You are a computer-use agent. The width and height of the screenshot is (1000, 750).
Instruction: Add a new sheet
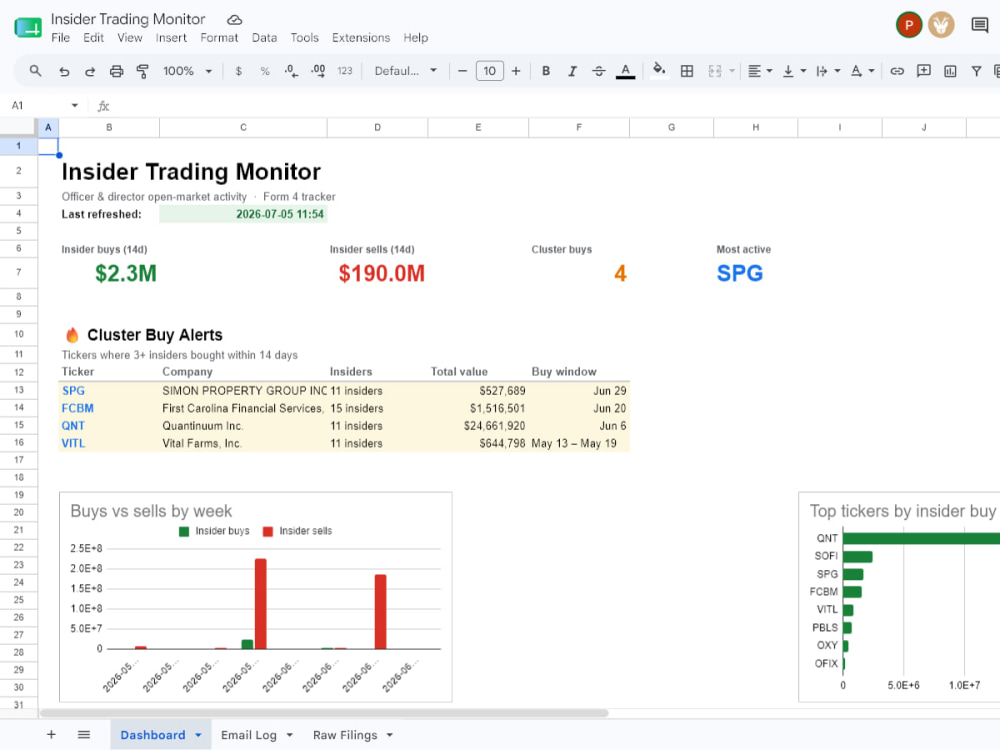(x=52, y=735)
